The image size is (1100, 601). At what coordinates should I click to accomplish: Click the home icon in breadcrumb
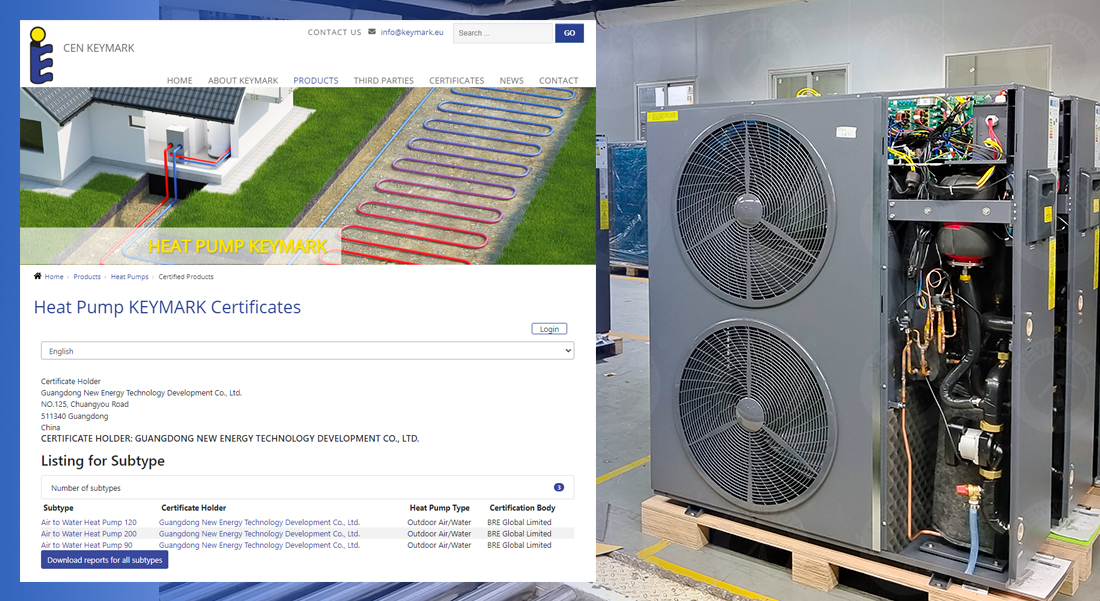click(x=38, y=276)
